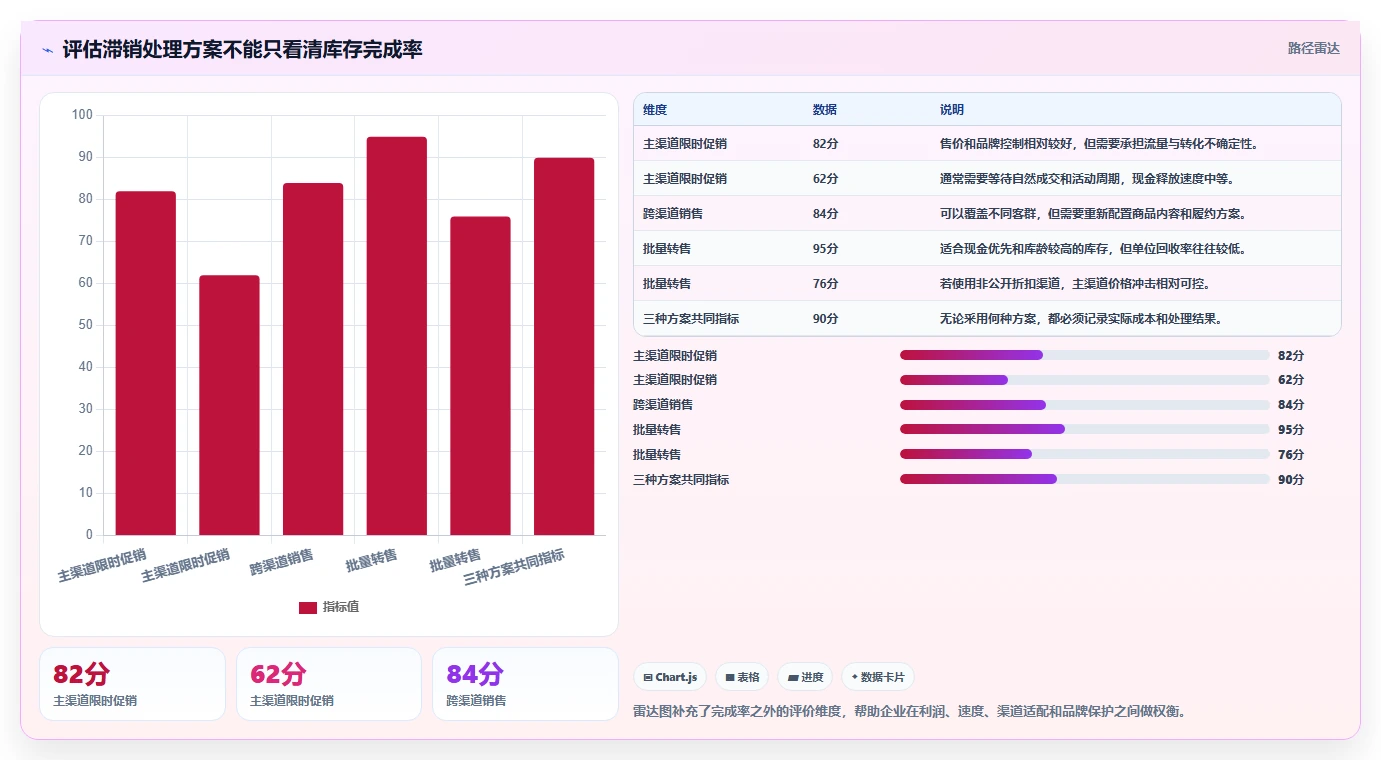
Task: Select the tallest chart bar at 95
Action: click(x=397, y=336)
